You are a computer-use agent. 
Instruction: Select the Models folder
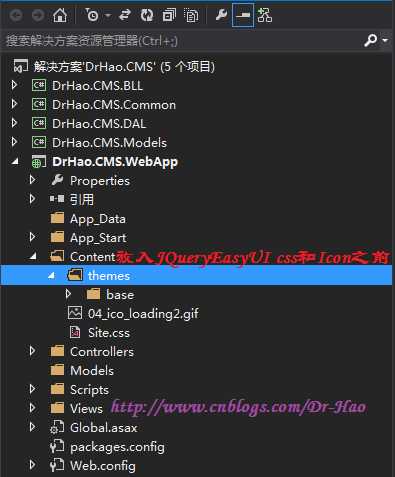92,371
